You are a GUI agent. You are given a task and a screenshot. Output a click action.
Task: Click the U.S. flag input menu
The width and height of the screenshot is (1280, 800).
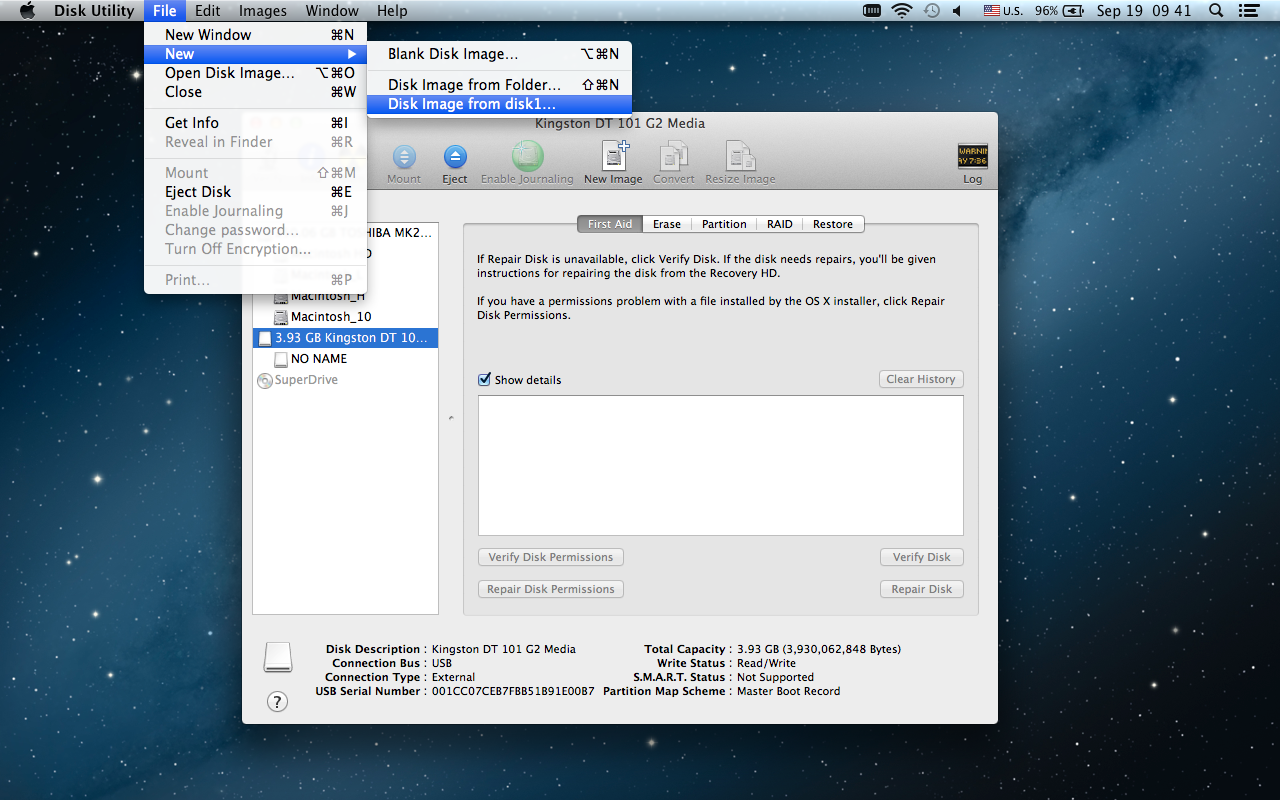[x=1003, y=11]
